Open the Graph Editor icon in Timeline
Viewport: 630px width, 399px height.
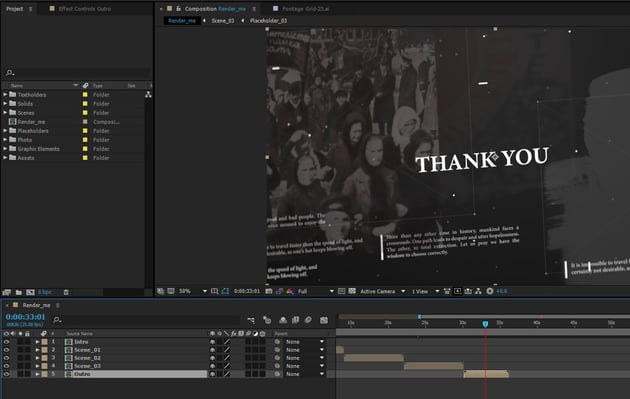click(324, 320)
